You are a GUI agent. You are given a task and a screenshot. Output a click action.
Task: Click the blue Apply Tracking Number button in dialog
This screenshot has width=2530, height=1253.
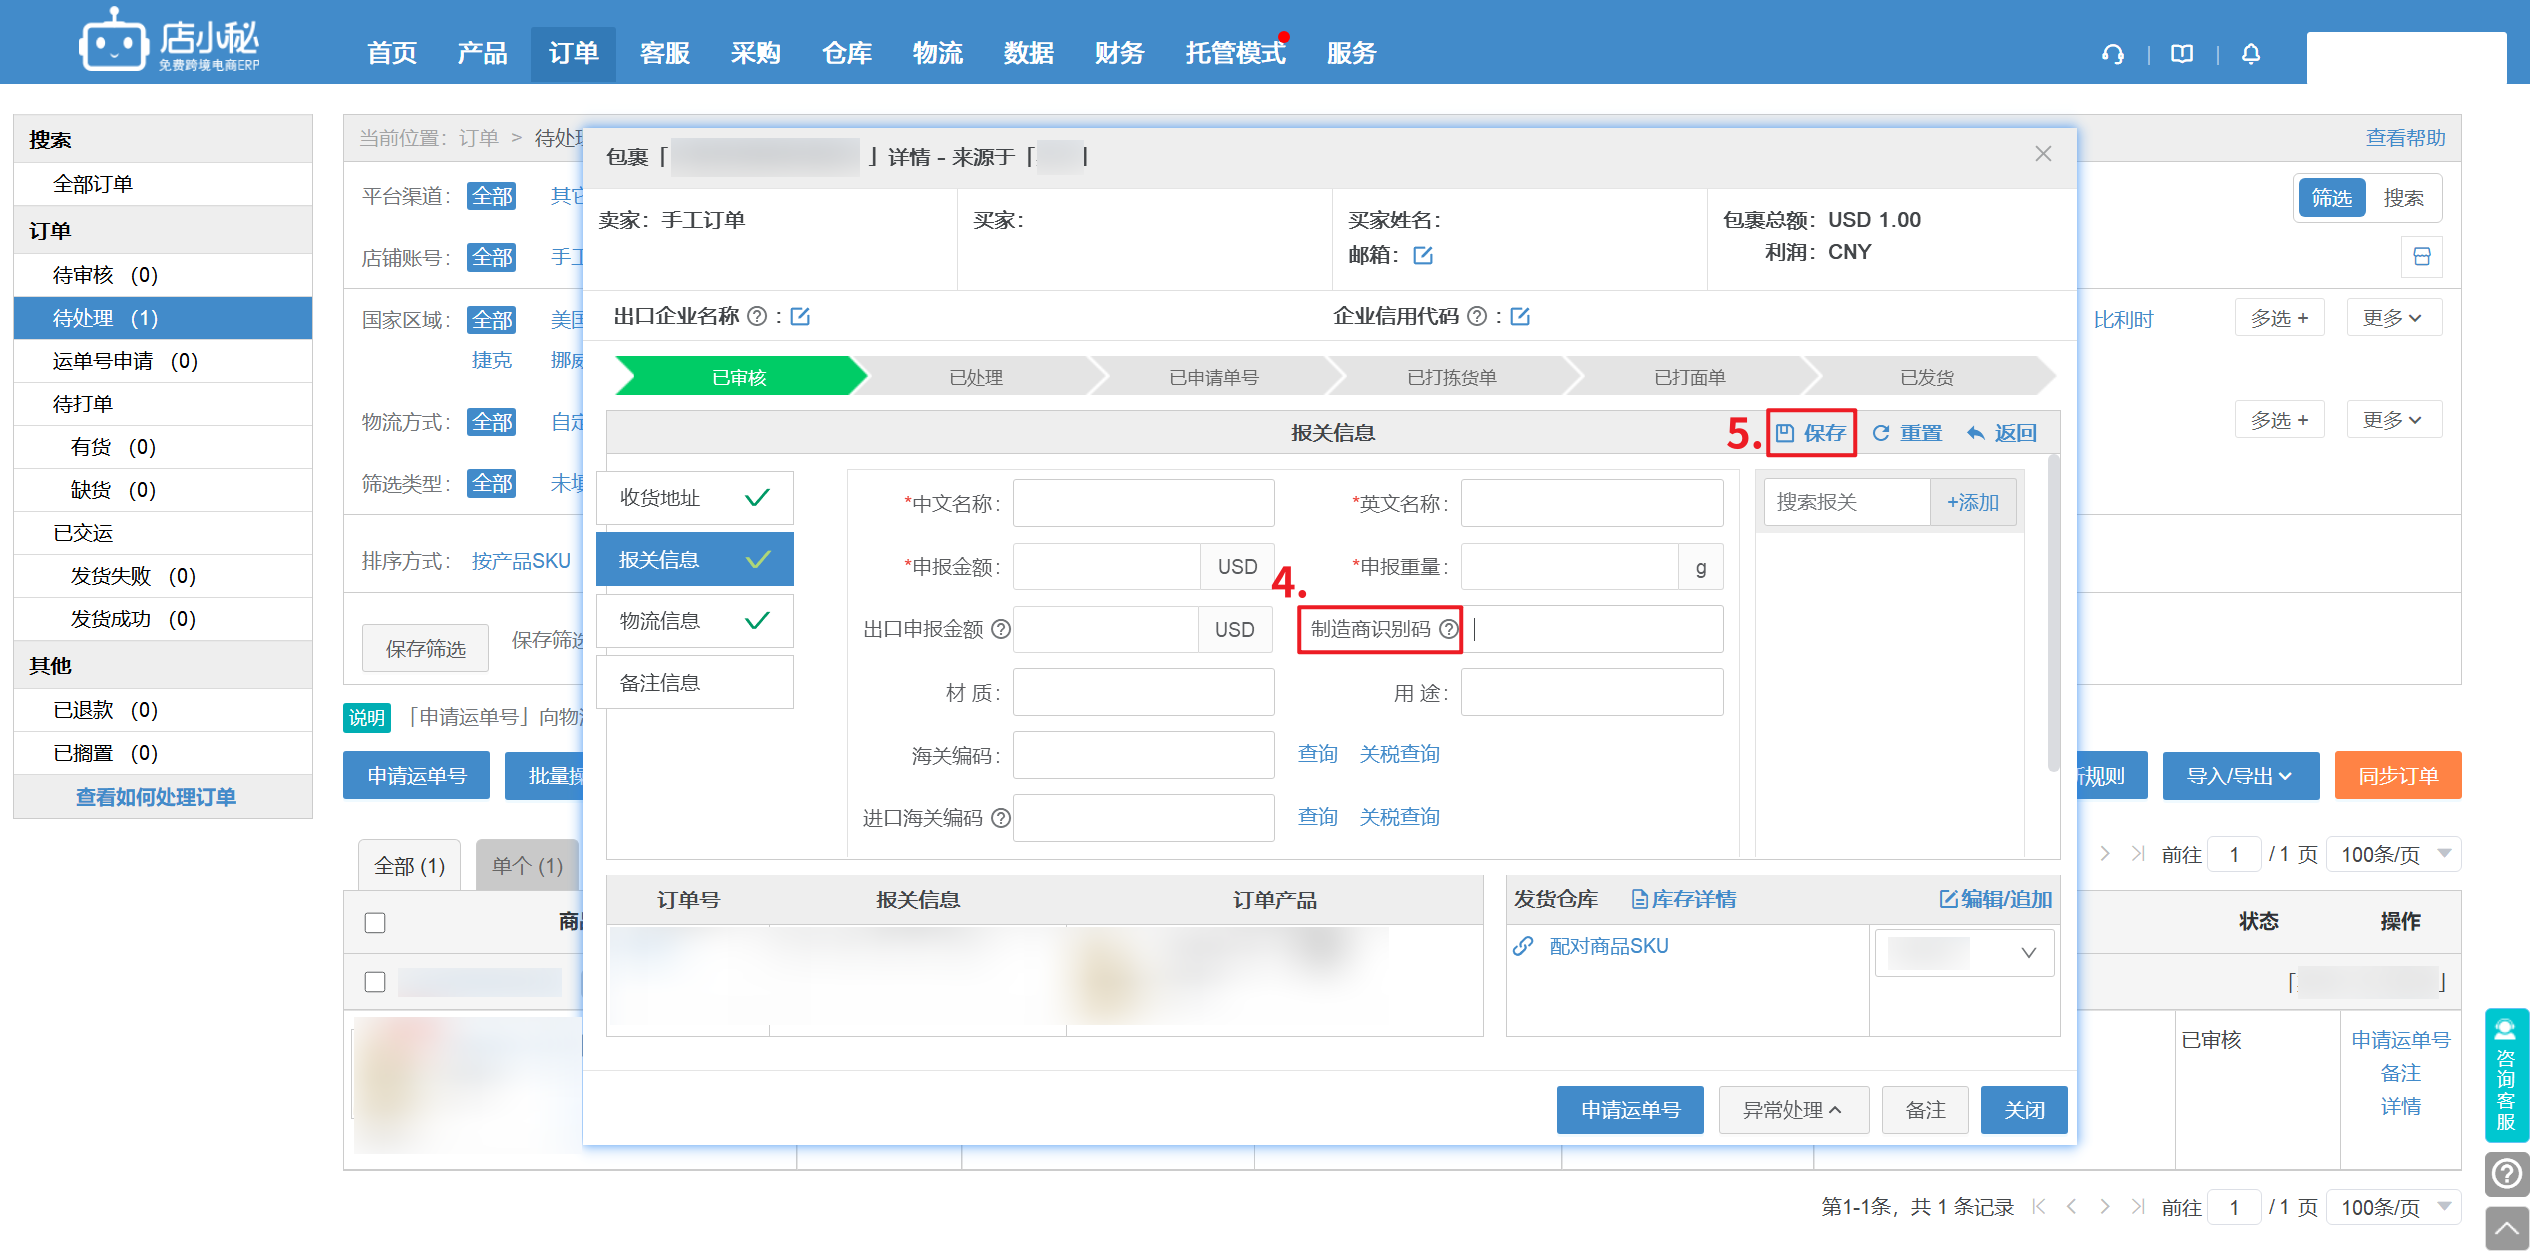(1629, 1110)
